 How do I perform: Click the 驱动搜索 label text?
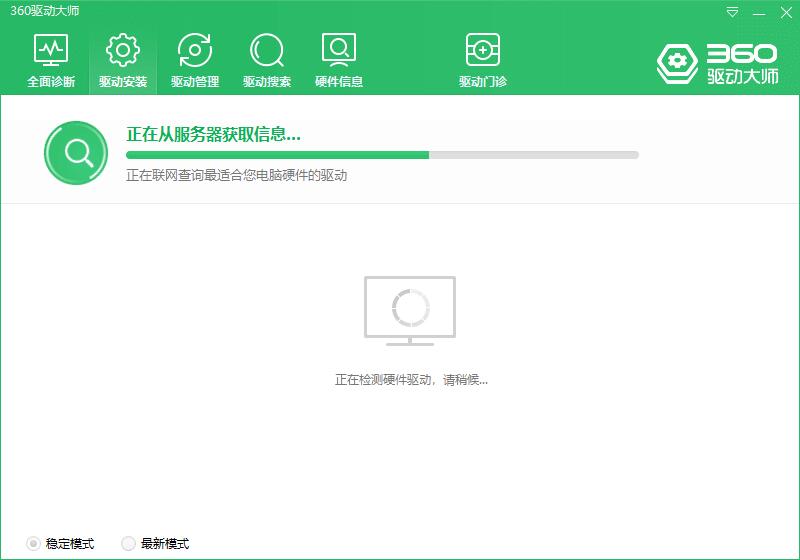click(267, 82)
